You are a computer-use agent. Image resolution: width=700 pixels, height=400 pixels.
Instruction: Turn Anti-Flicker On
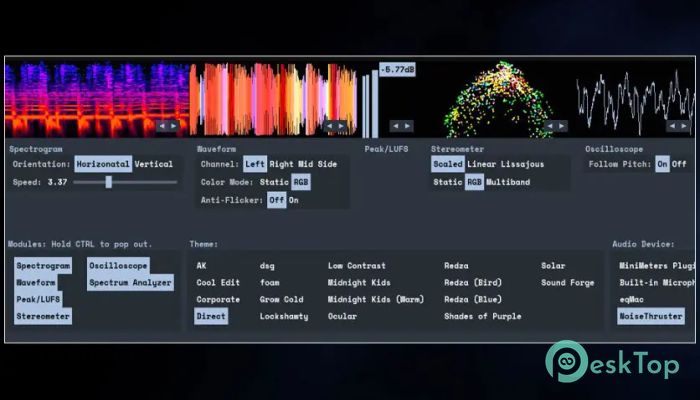pos(293,200)
